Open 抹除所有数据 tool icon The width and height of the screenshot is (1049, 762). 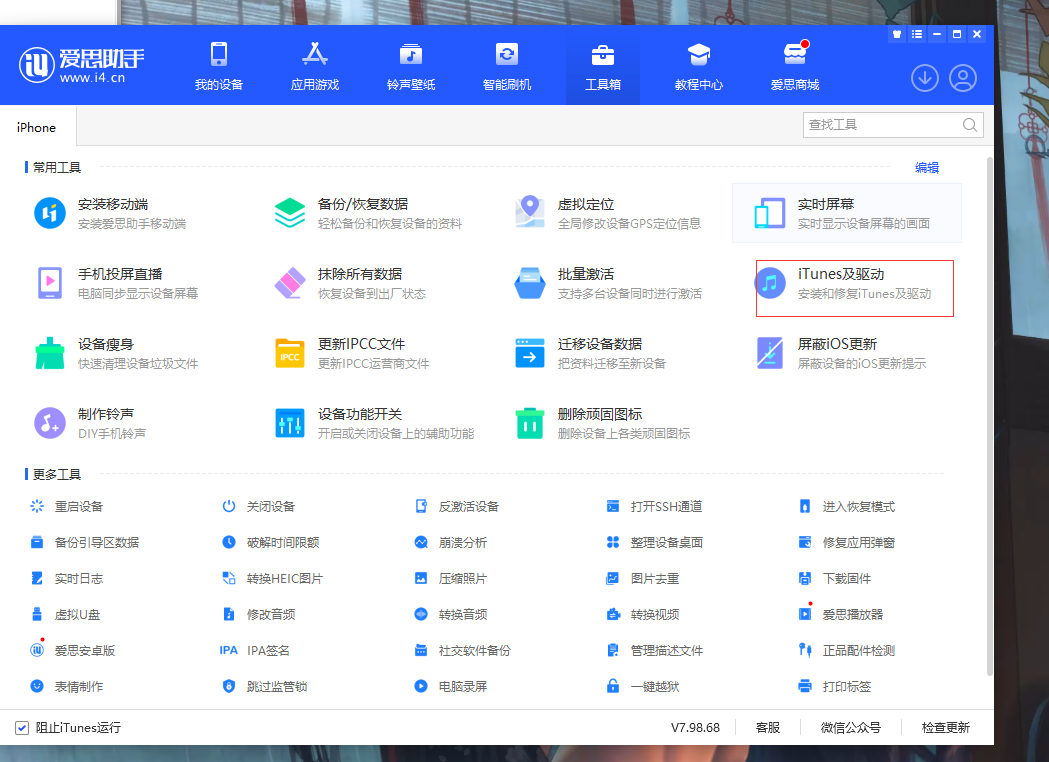(x=290, y=283)
